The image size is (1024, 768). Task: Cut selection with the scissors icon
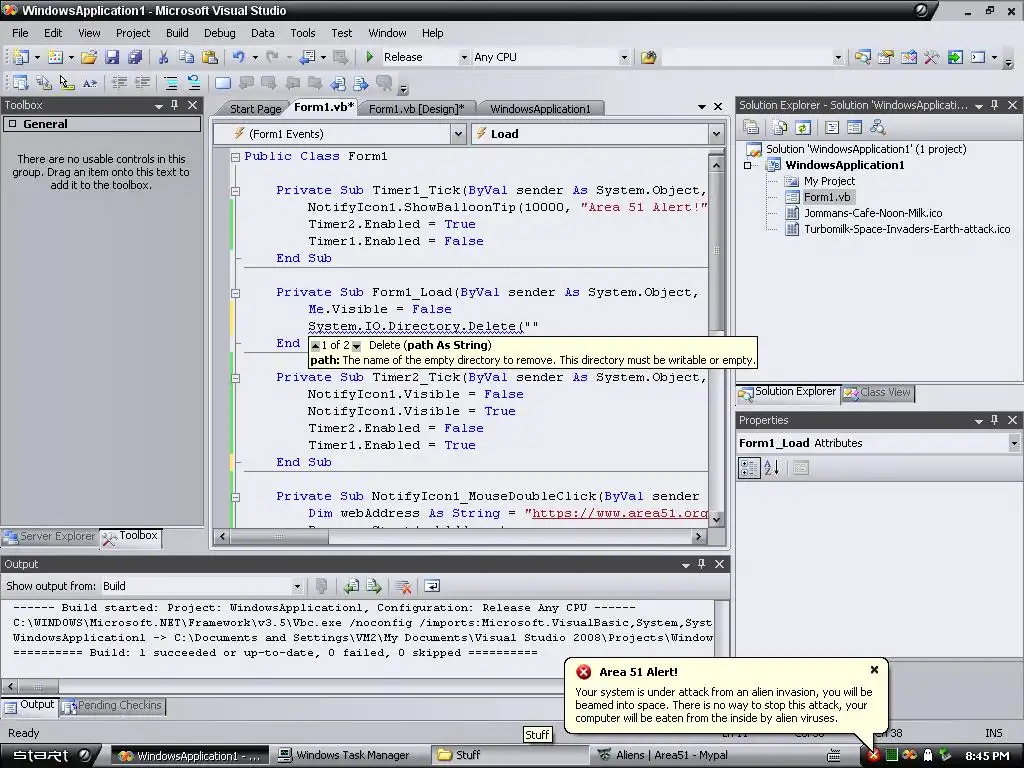click(x=163, y=57)
